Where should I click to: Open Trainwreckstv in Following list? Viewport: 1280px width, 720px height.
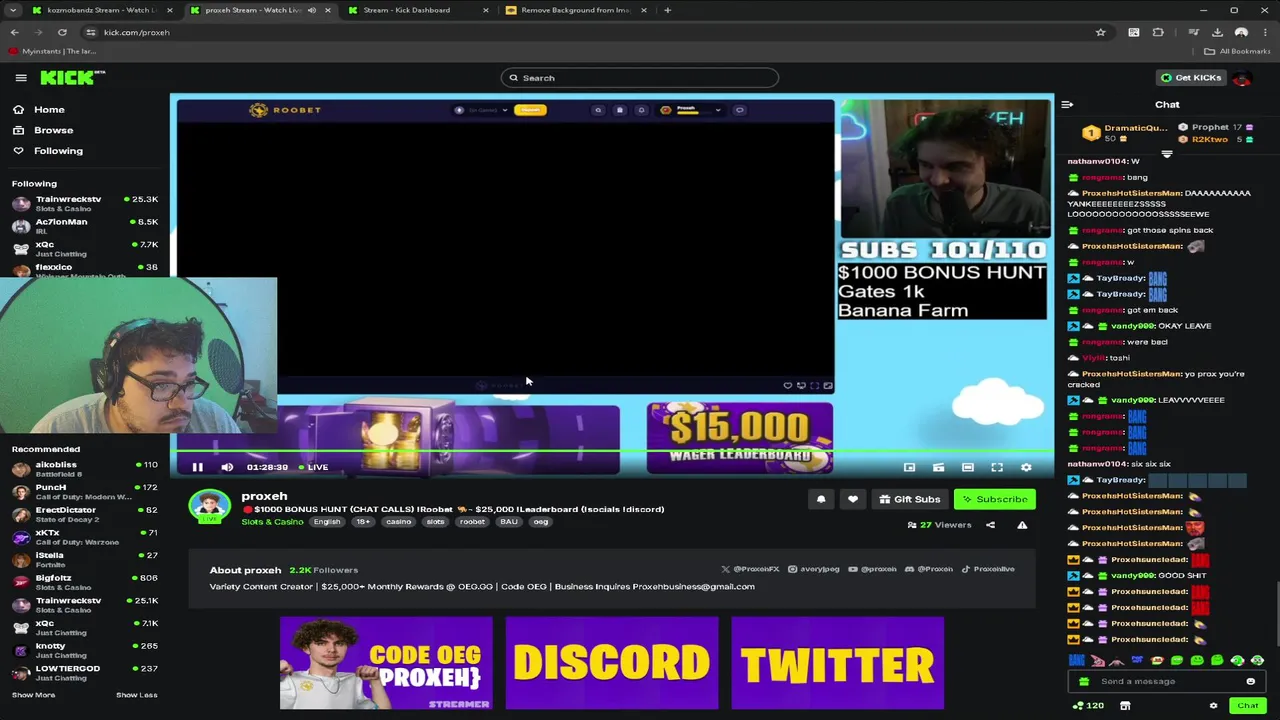click(85, 203)
